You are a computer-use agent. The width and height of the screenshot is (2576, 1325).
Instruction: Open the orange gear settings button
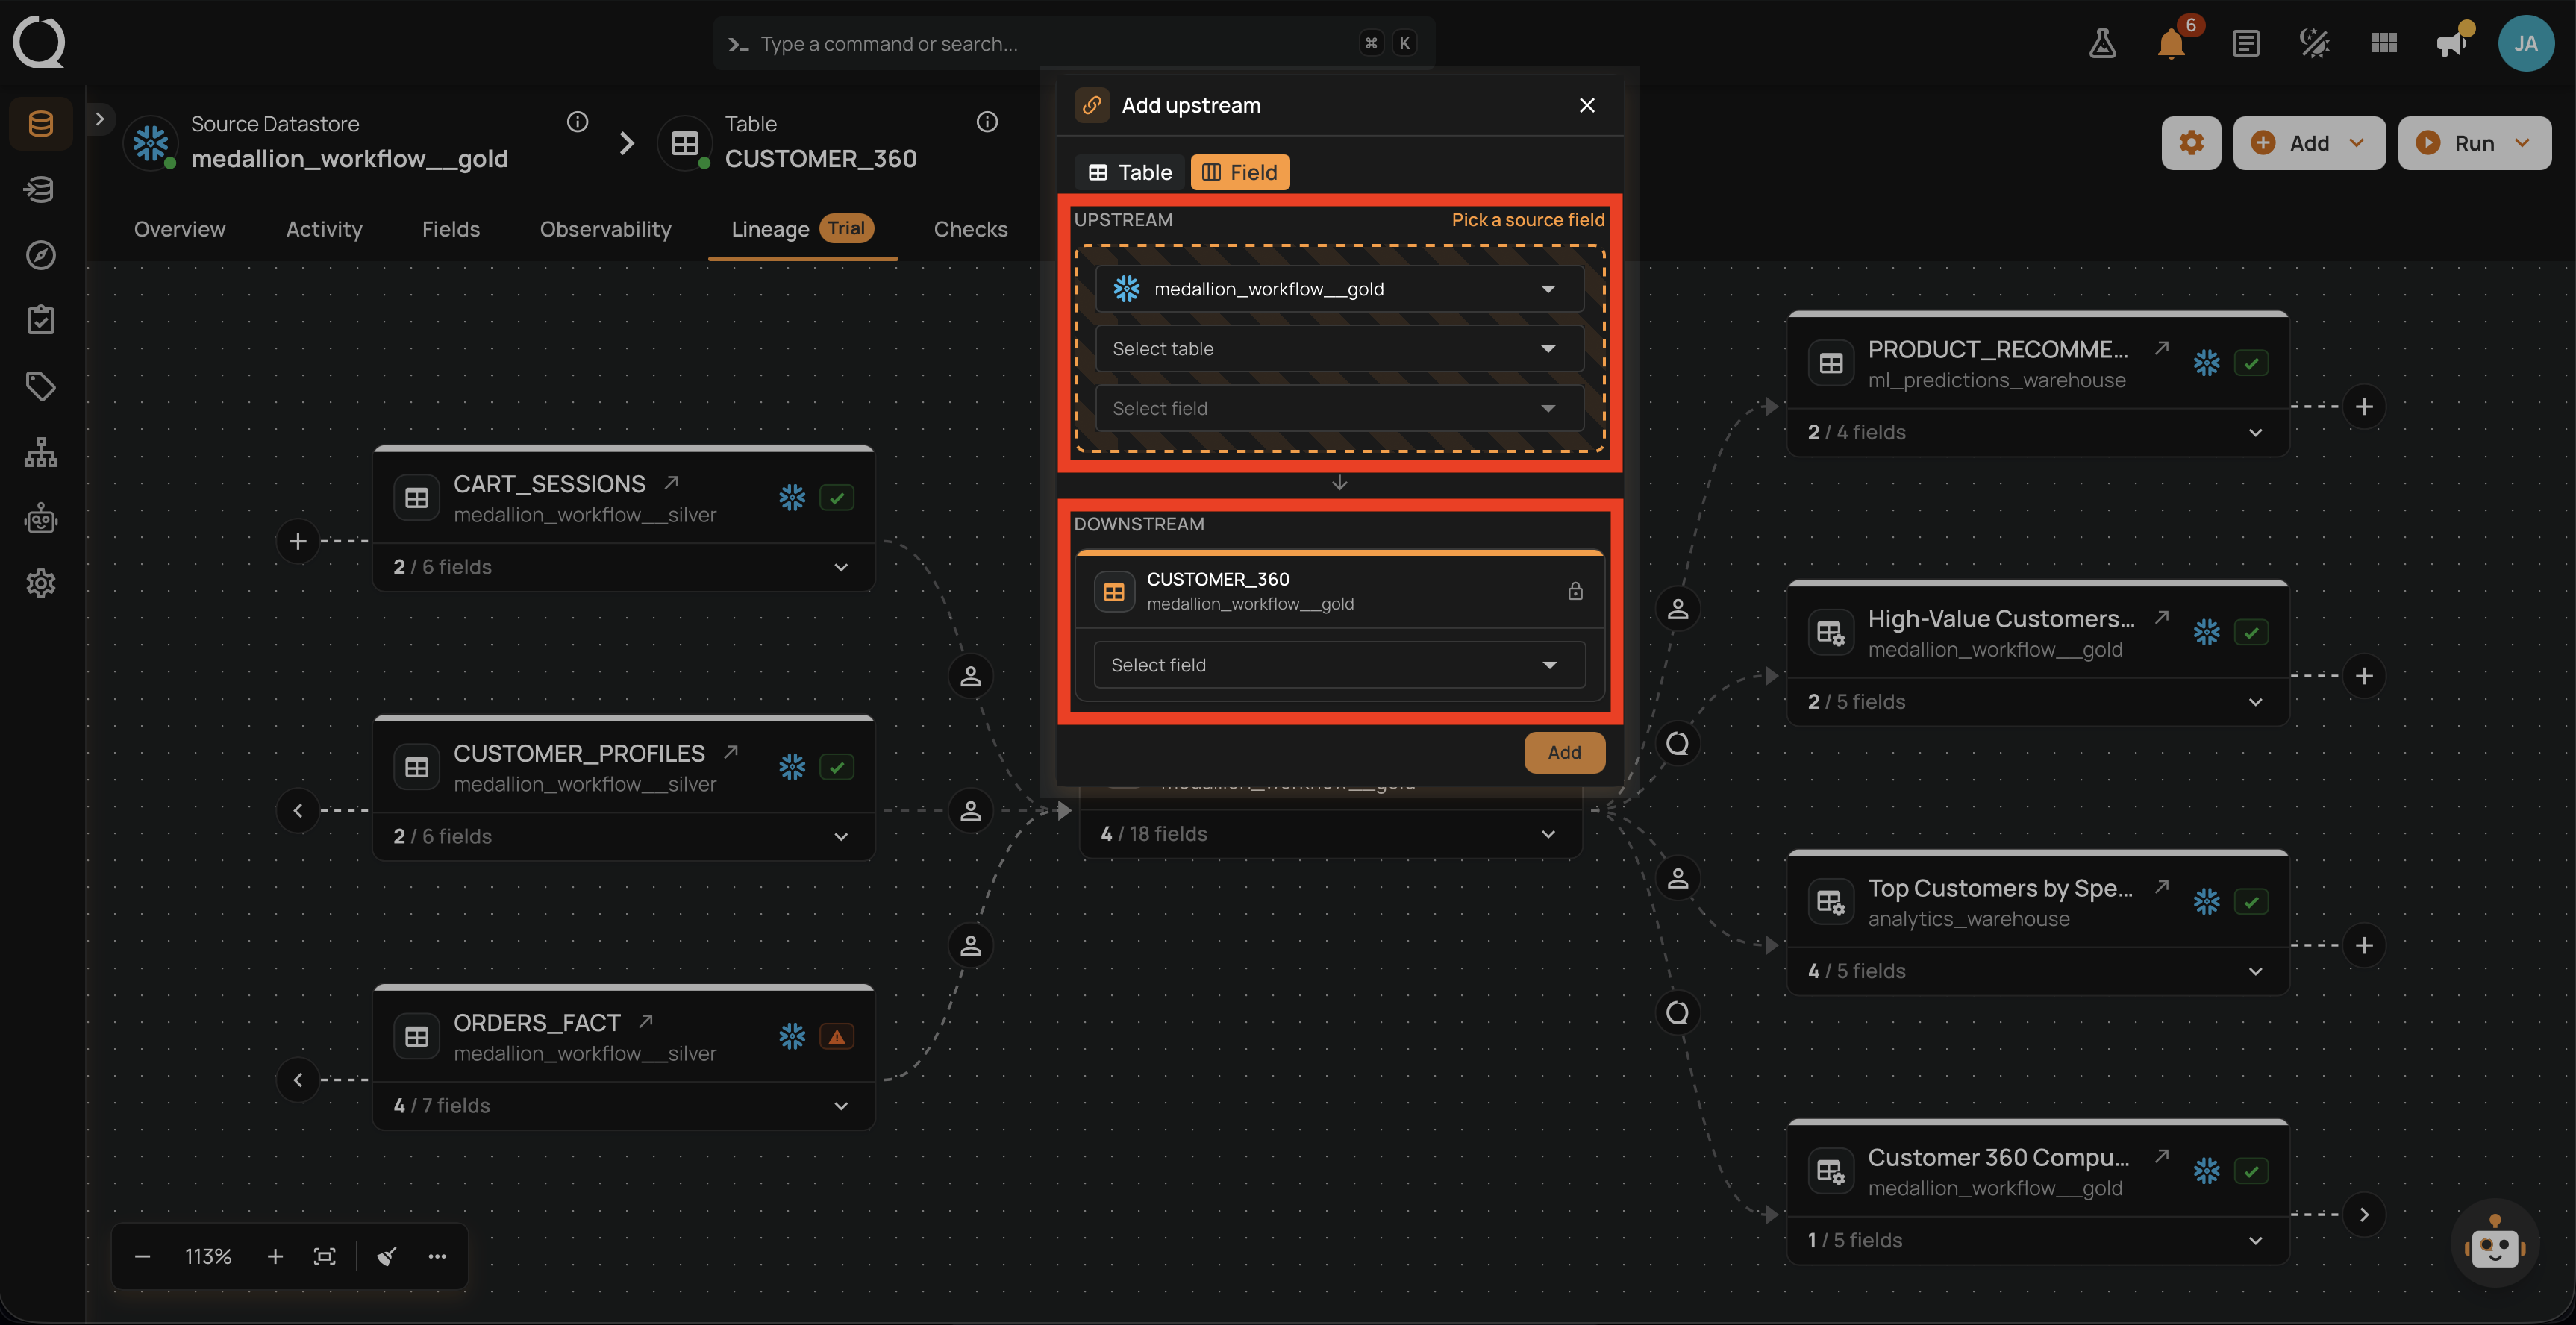click(x=2191, y=143)
